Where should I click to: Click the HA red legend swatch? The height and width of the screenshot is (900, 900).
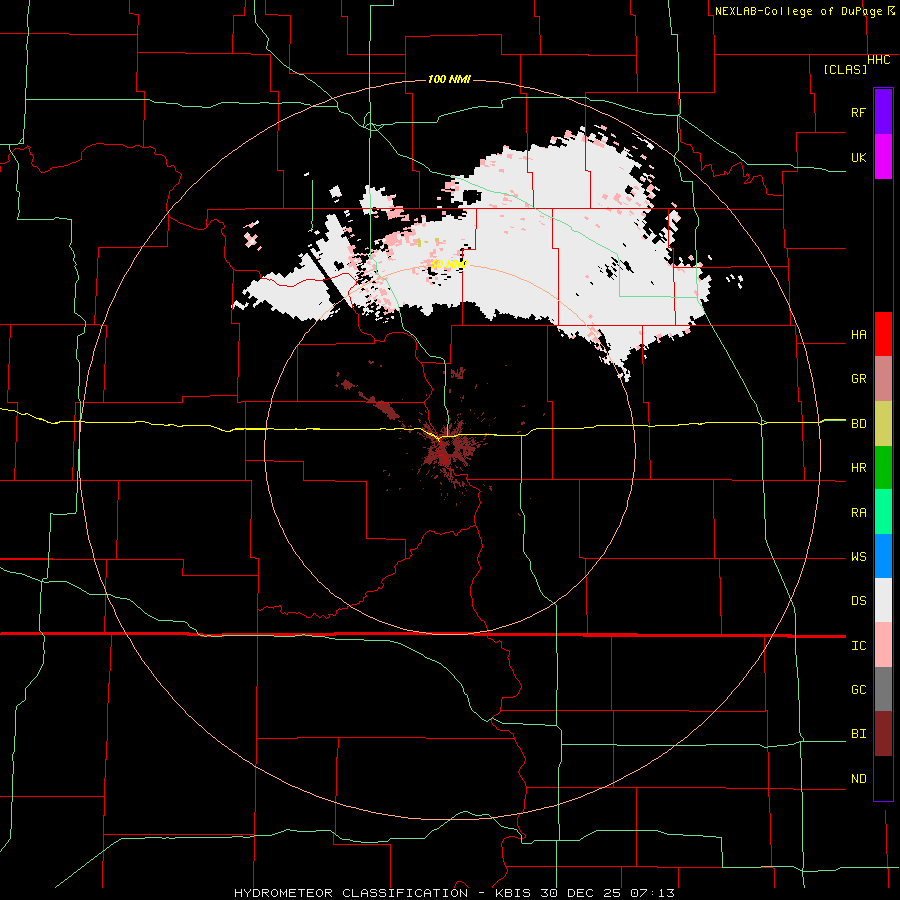click(x=883, y=334)
